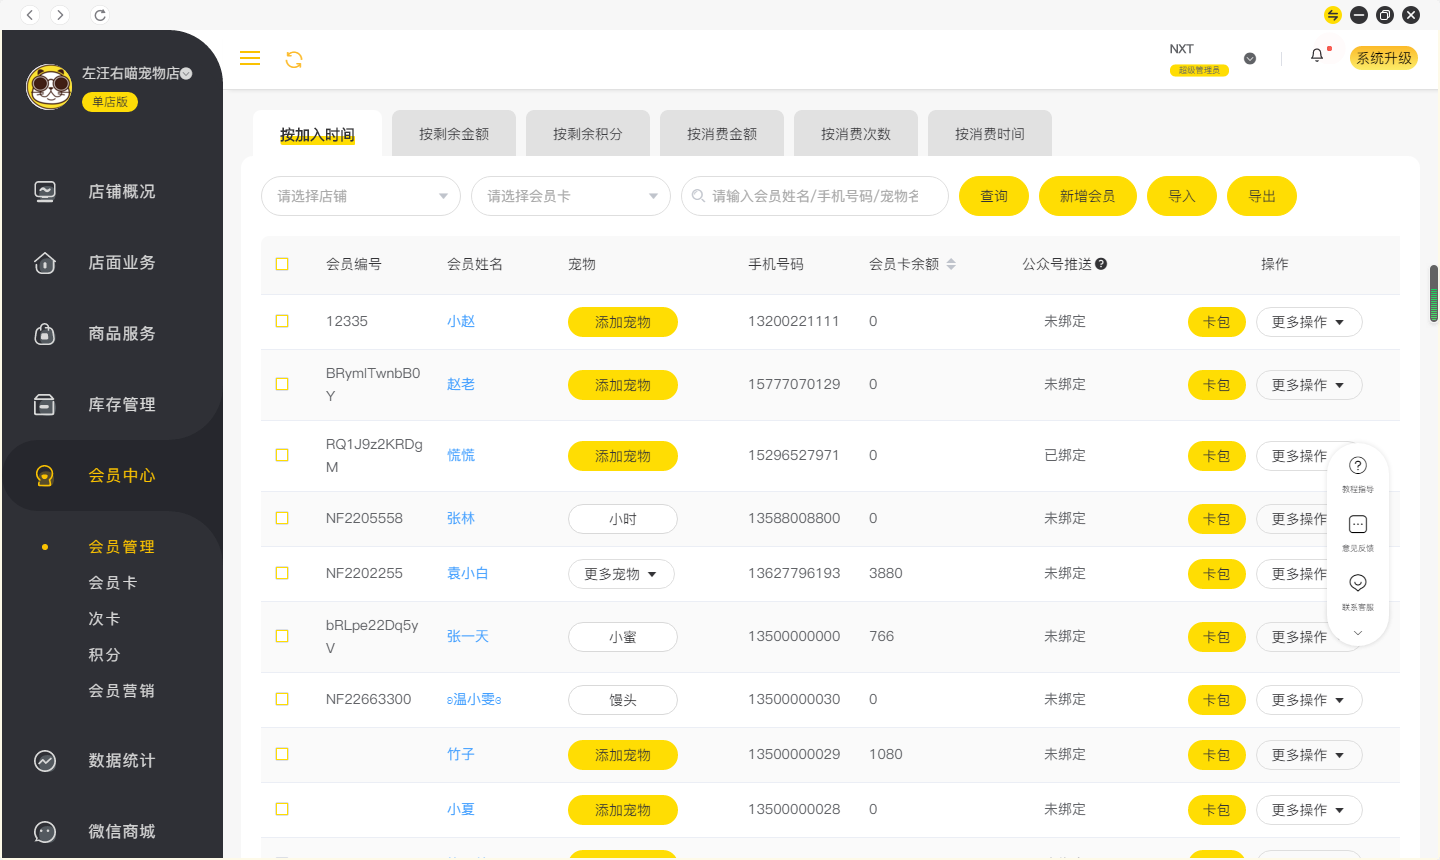Check the row for member 张一天
The width and height of the screenshot is (1440, 860).
coord(282,636)
